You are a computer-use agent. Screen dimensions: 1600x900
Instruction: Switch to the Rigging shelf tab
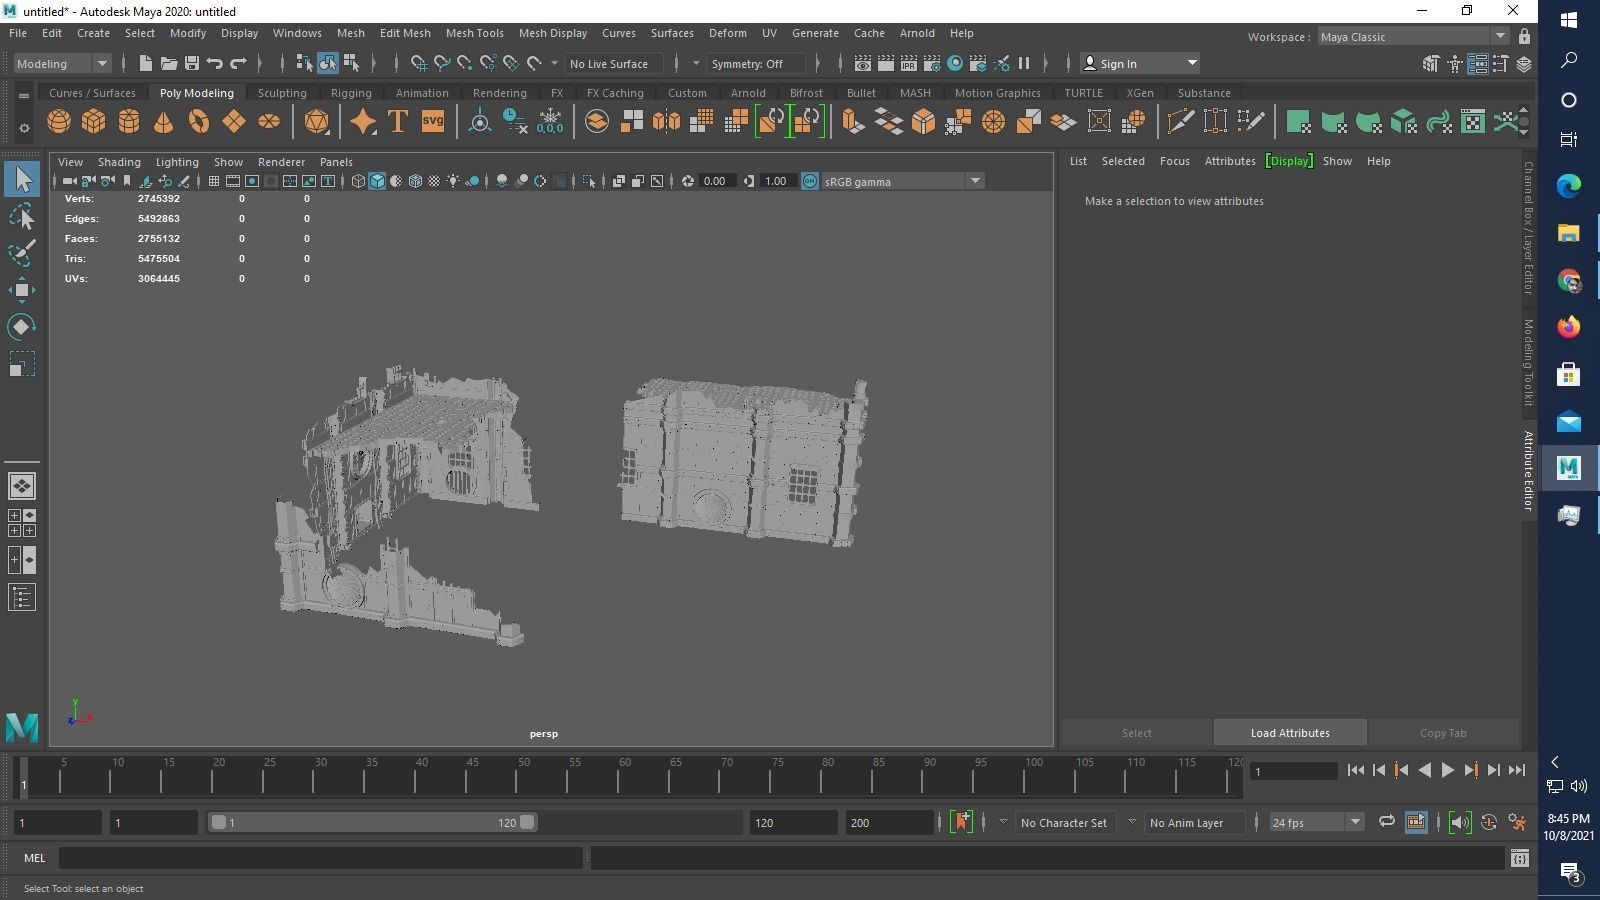point(351,93)
